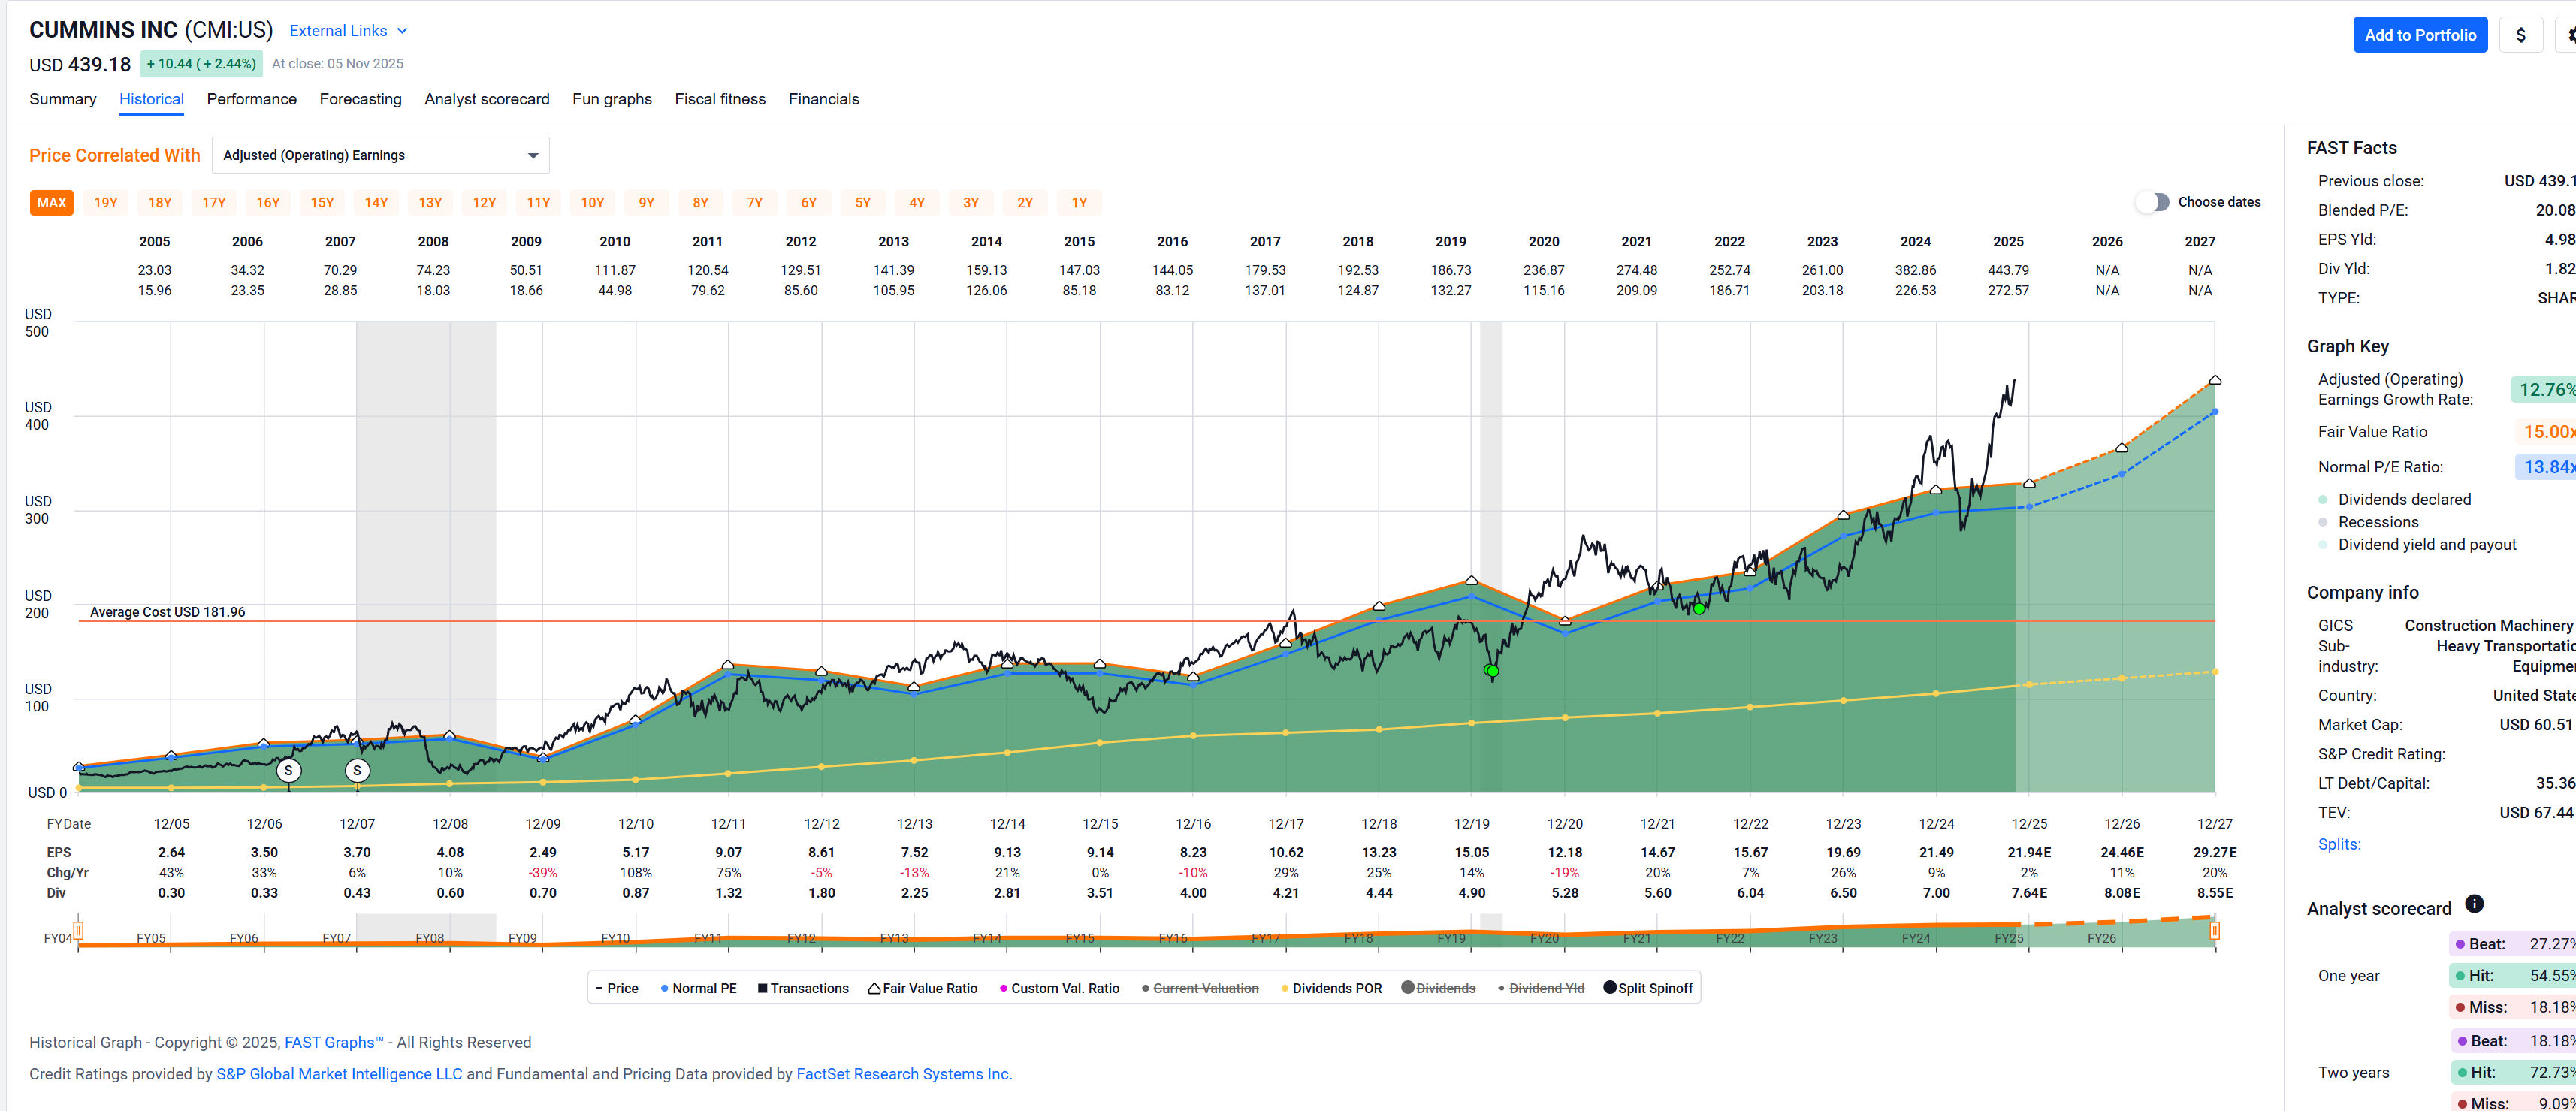Switch to the Forecasting tab
Viewport: 2576px width, 1111px height.
(360, 99)
